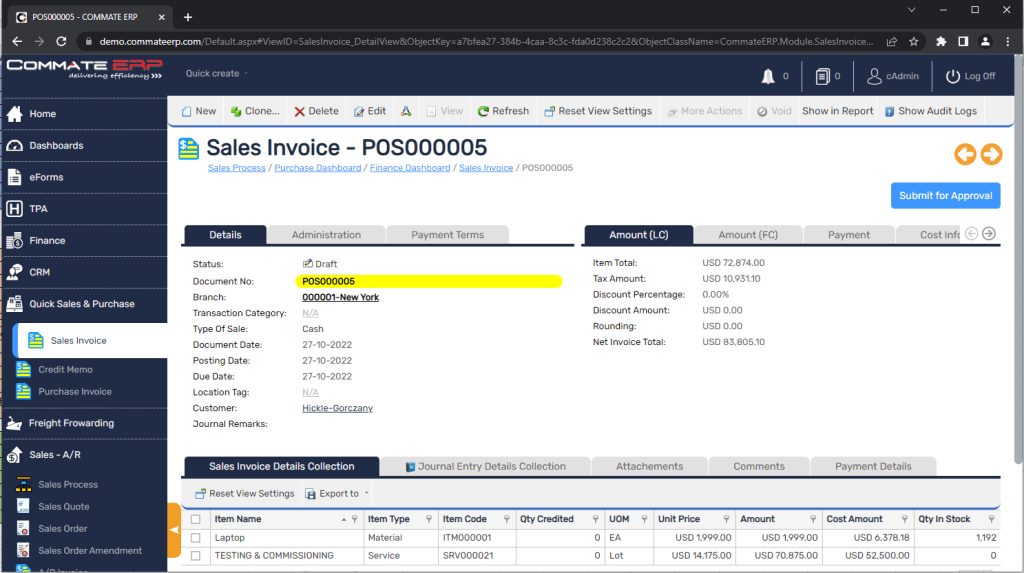Screen dimensions: 1024x573
Task: Open 000001-New York branch link
Action: (340, 297)
